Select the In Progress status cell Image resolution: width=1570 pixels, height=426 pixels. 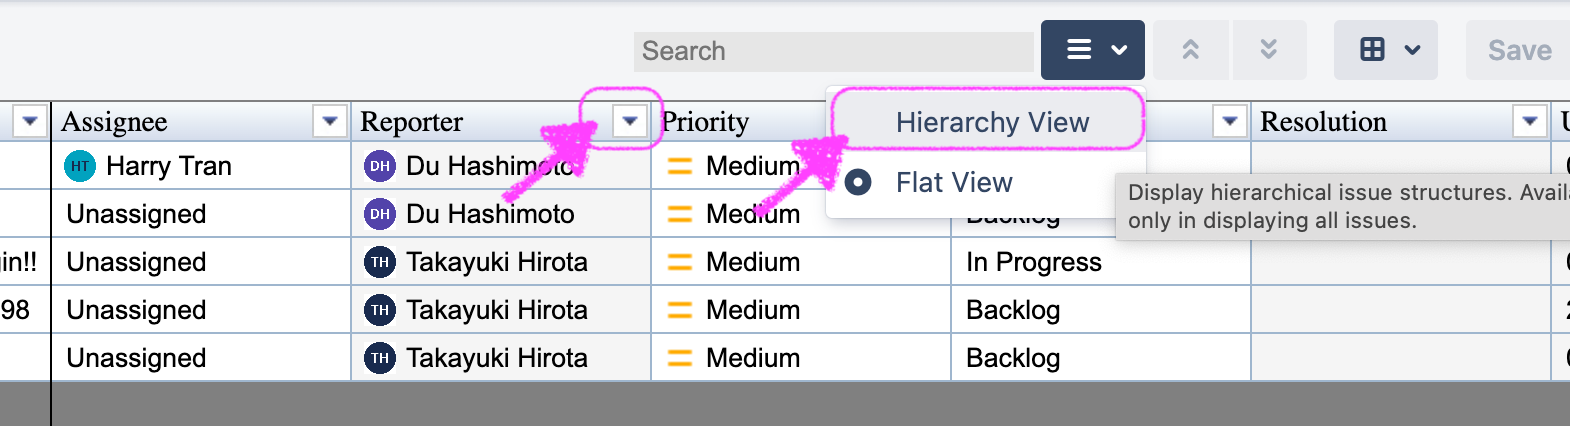pos(1101,262)
